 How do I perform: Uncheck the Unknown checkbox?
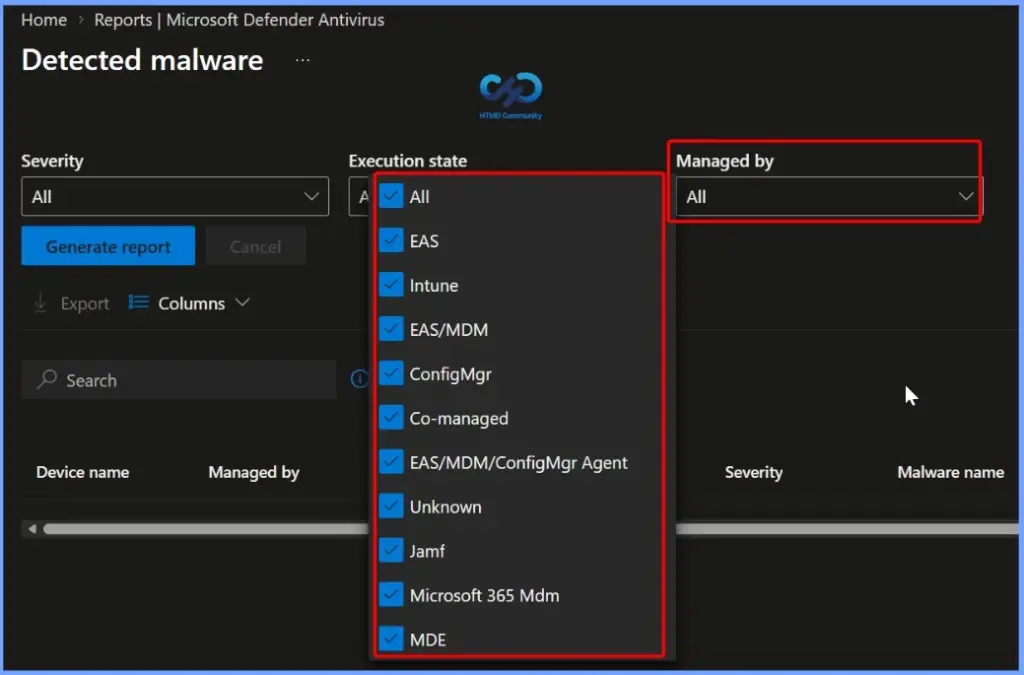point(391,507)
